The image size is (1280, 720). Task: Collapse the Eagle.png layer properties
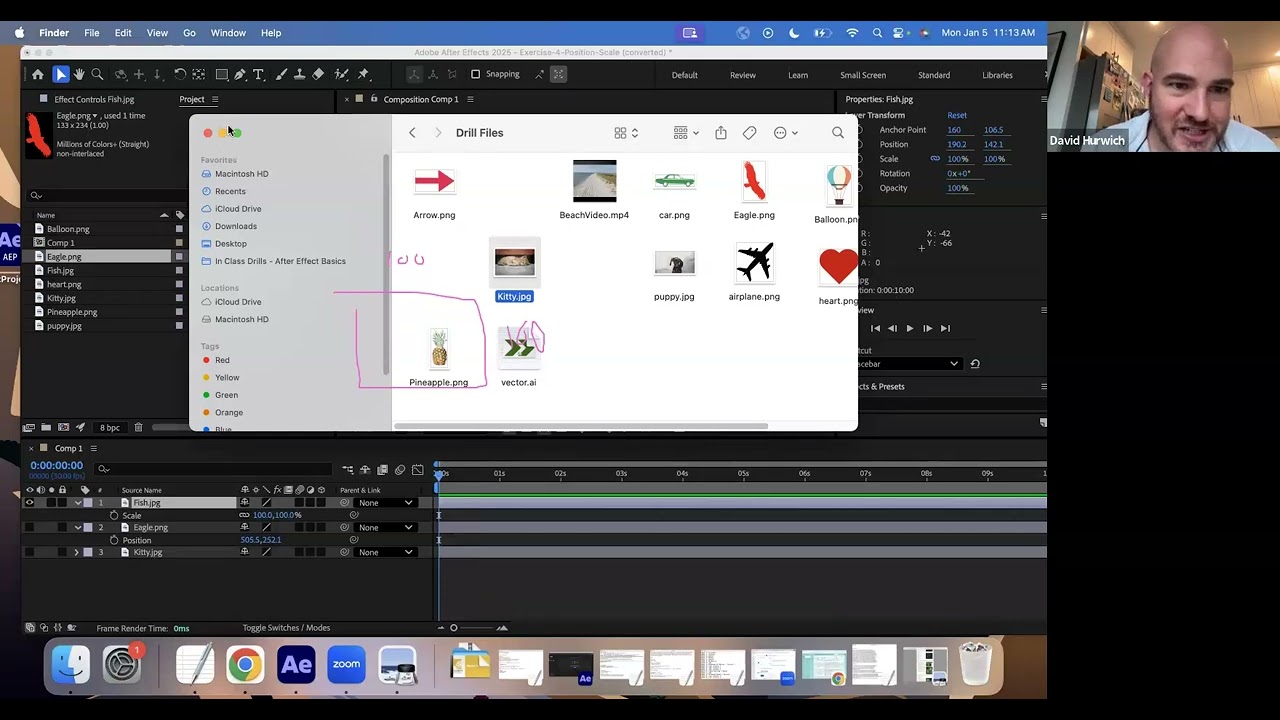(x=77, y=527)
